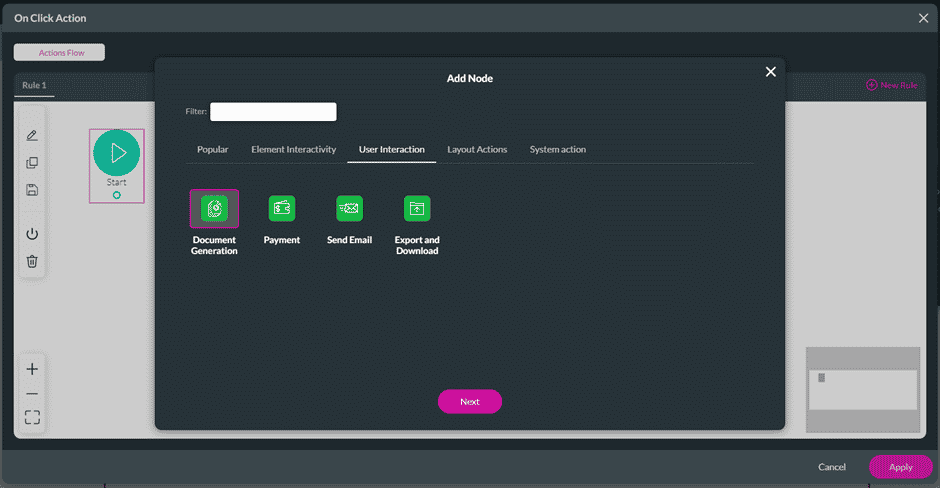
Task: Click the edit pencil icon in sidebar
Action: coord(32,135)
